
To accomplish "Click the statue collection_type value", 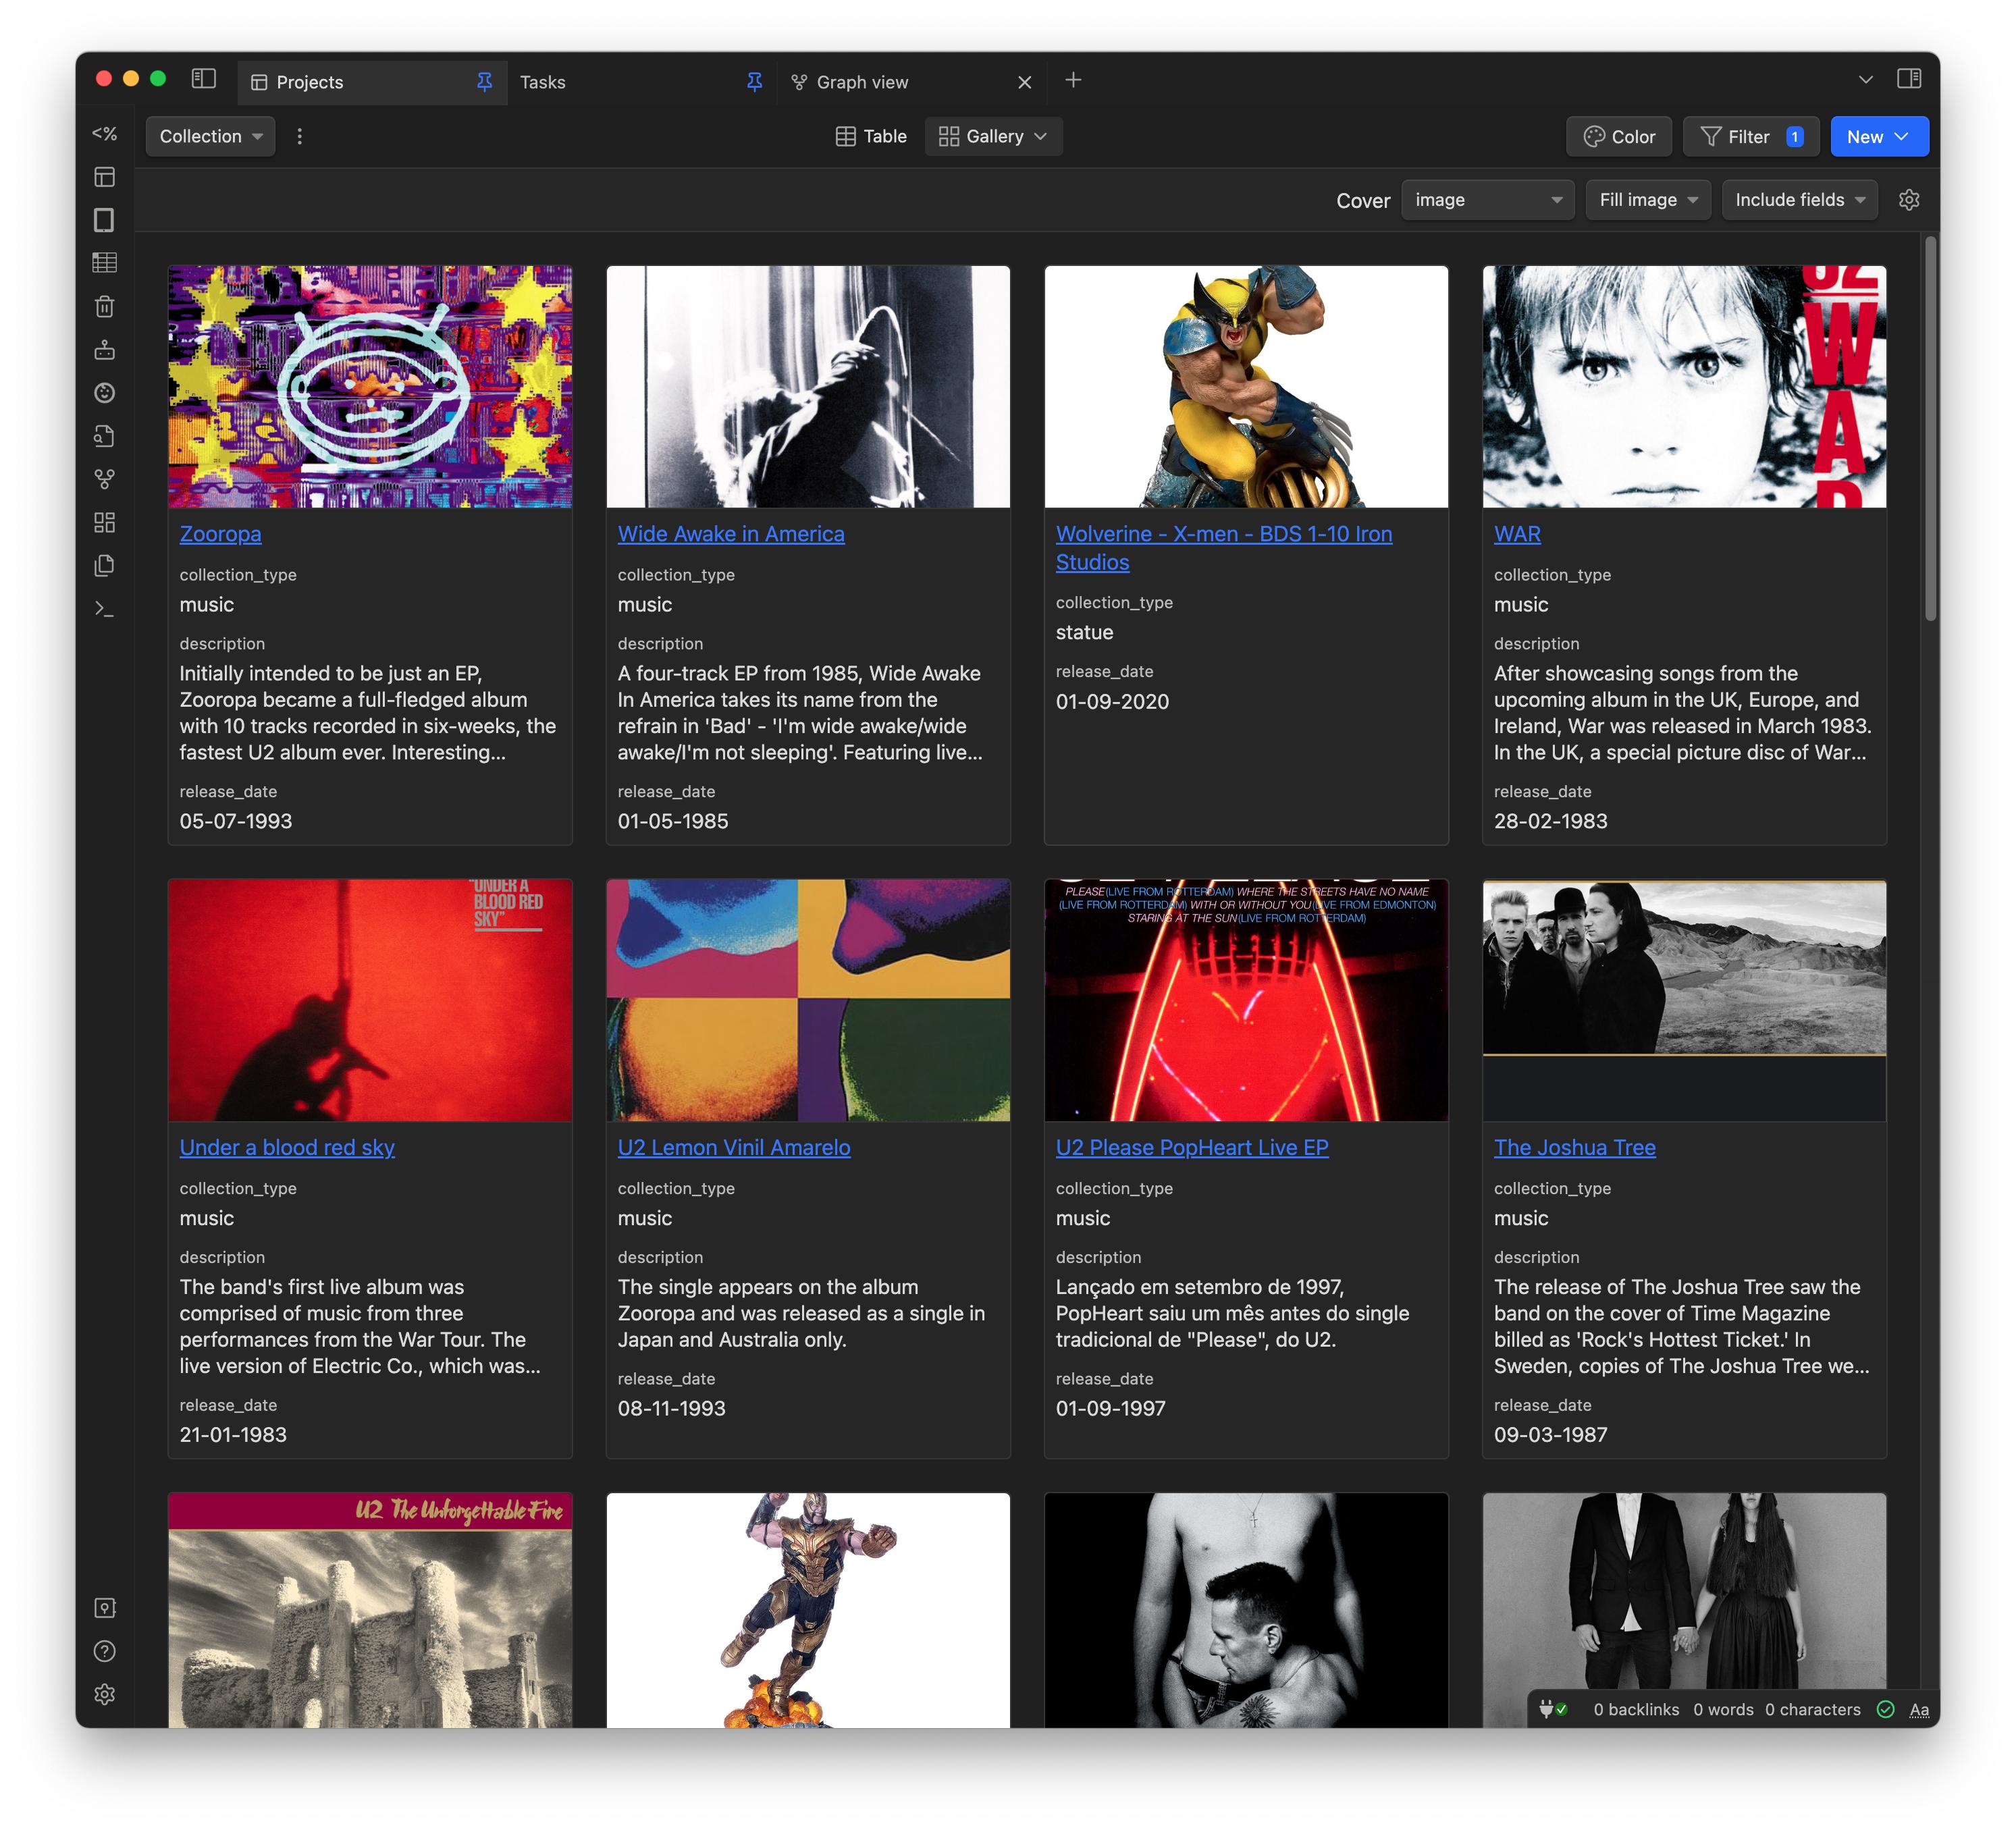I will click(1084, 632).
